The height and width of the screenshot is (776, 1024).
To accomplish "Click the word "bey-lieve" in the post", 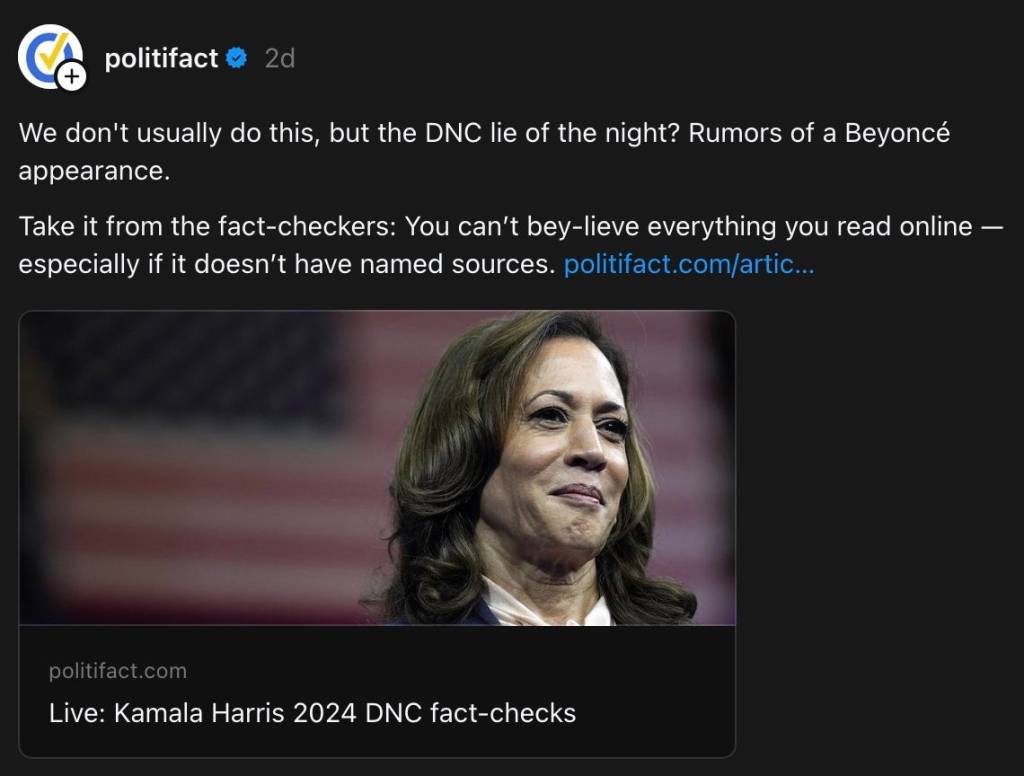I will point(587,227).
